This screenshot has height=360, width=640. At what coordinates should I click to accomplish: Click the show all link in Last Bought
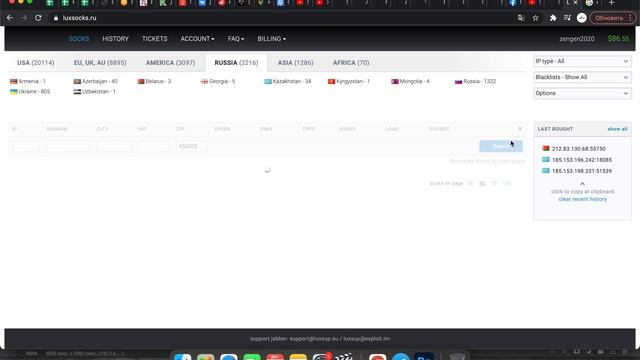617,129
